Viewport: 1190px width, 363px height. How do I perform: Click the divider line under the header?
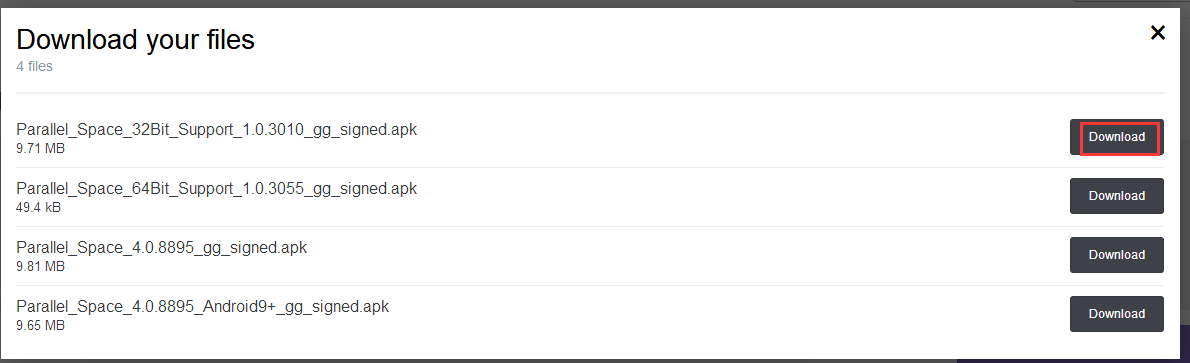[590, 93]
